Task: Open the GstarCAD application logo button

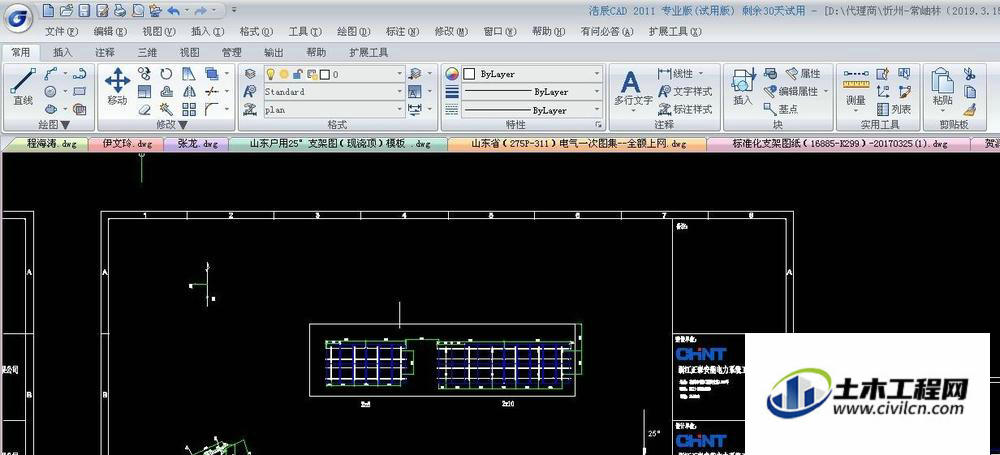Action: (x=19, y=17)
